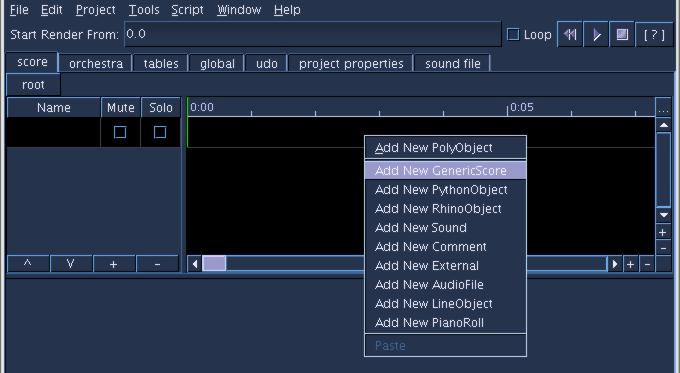This screenshot has width=680, height=373.
Task: Switch to the udo tab
Action: (x=267, y=64)
